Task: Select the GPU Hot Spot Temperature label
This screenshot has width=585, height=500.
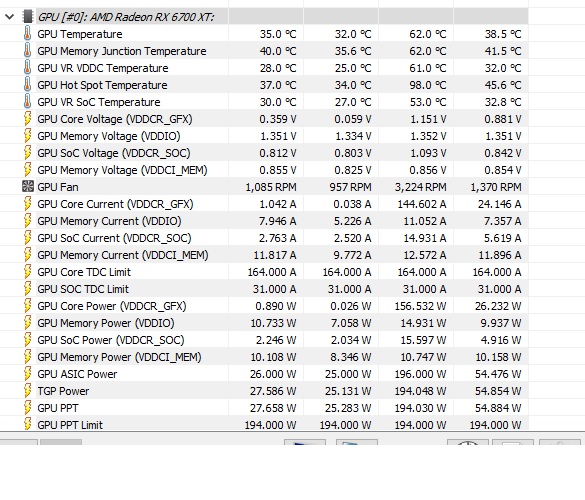Action: 102,85
